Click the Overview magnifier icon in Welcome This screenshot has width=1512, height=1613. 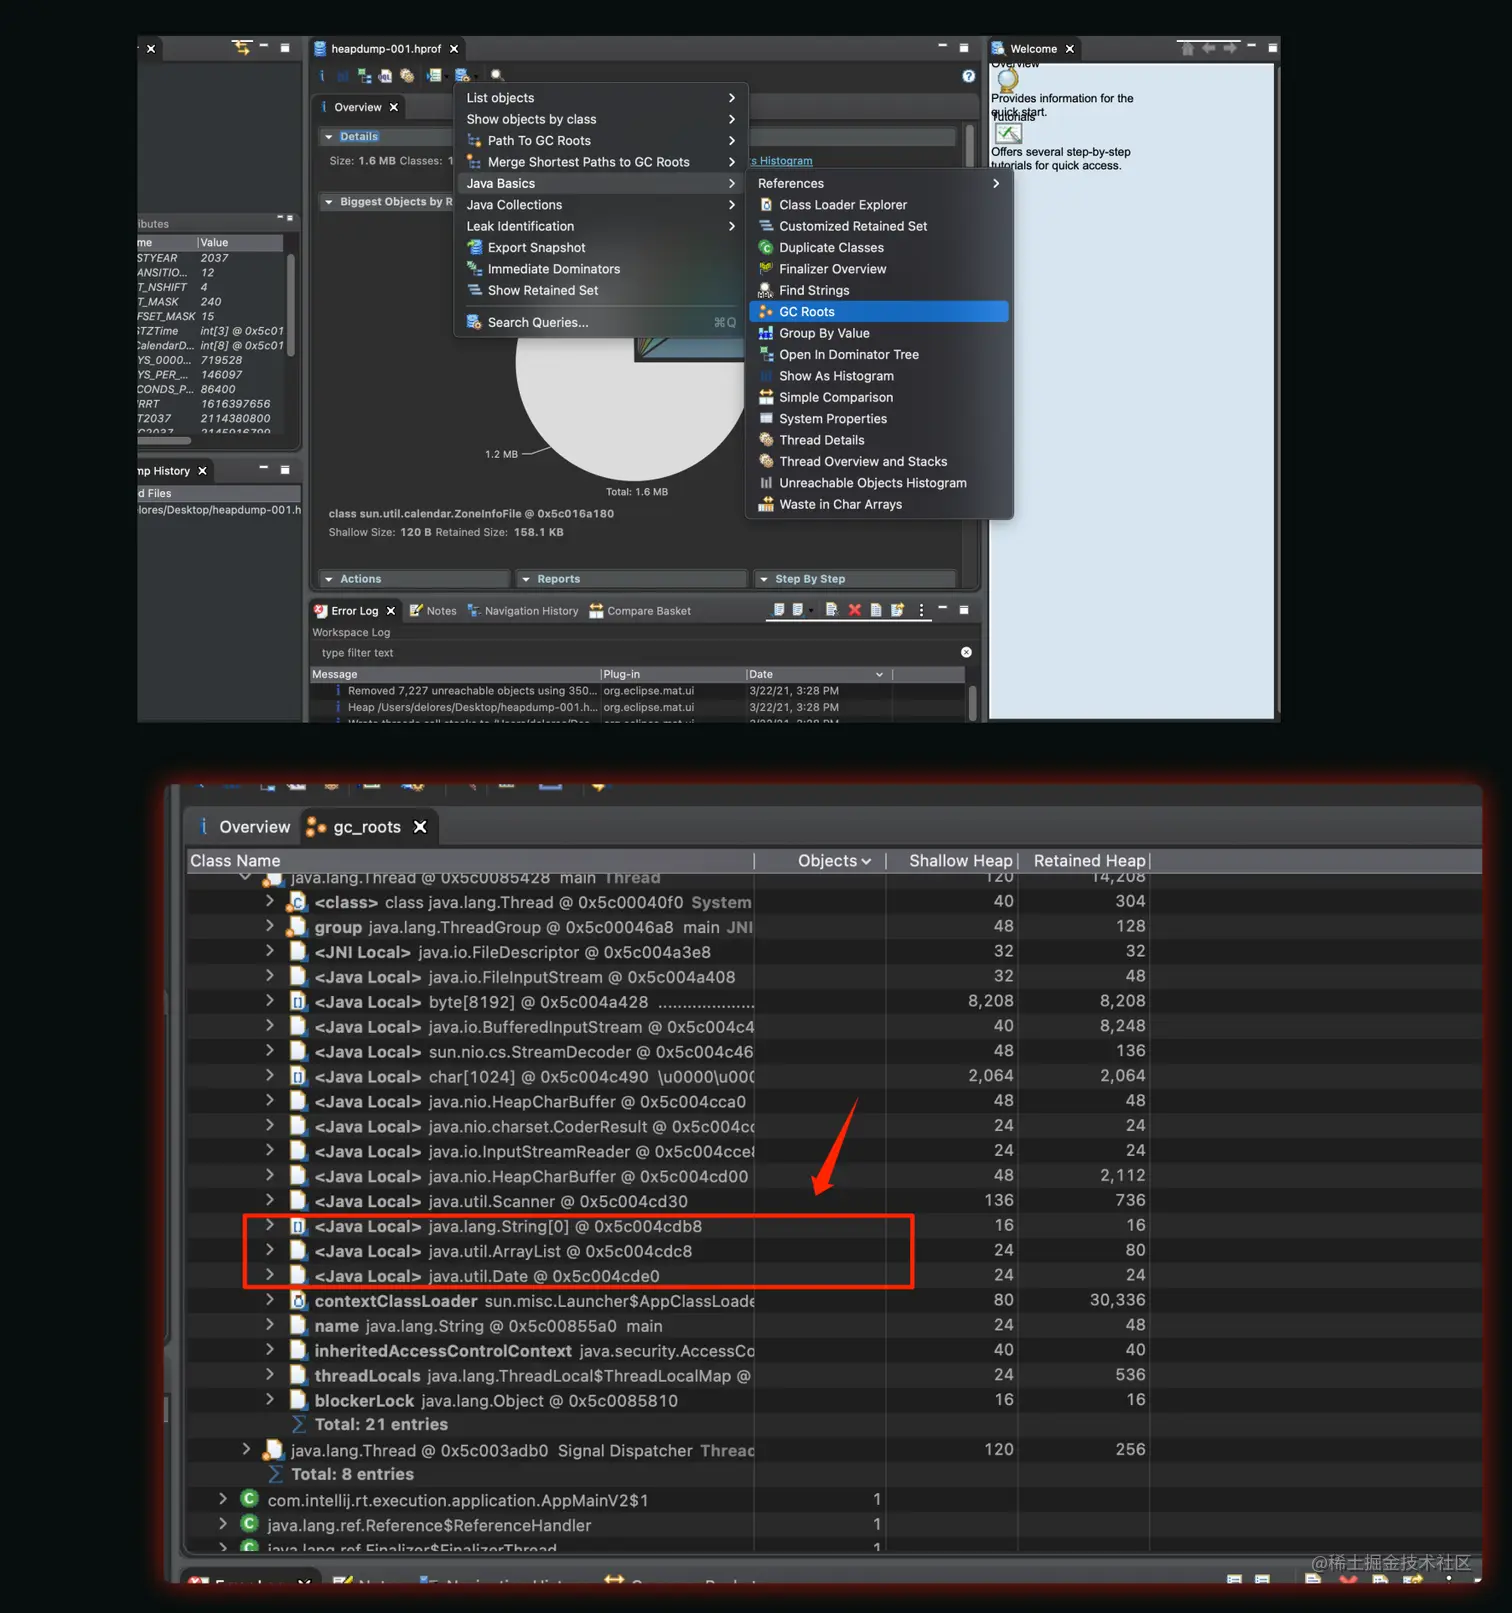click(x=1008, y=79)
